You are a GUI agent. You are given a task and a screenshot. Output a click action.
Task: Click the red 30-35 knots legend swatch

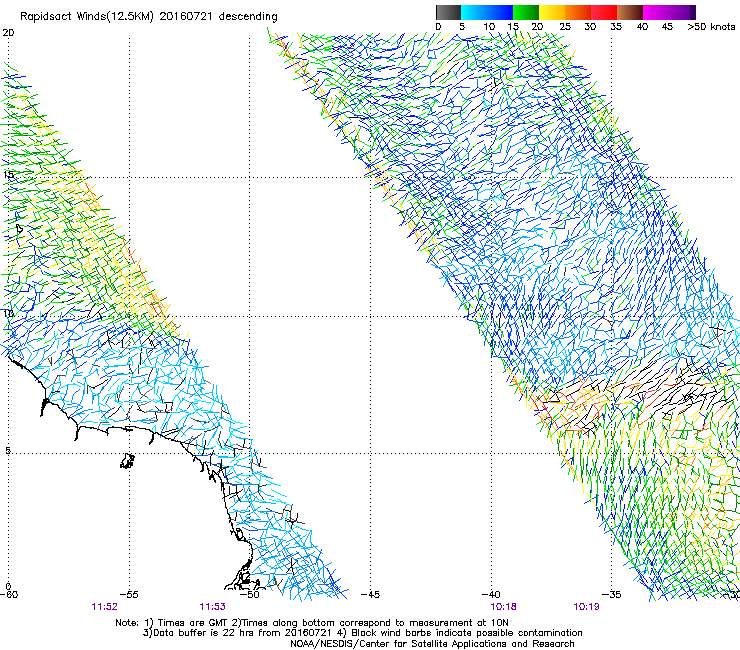[x=604, y=12]
